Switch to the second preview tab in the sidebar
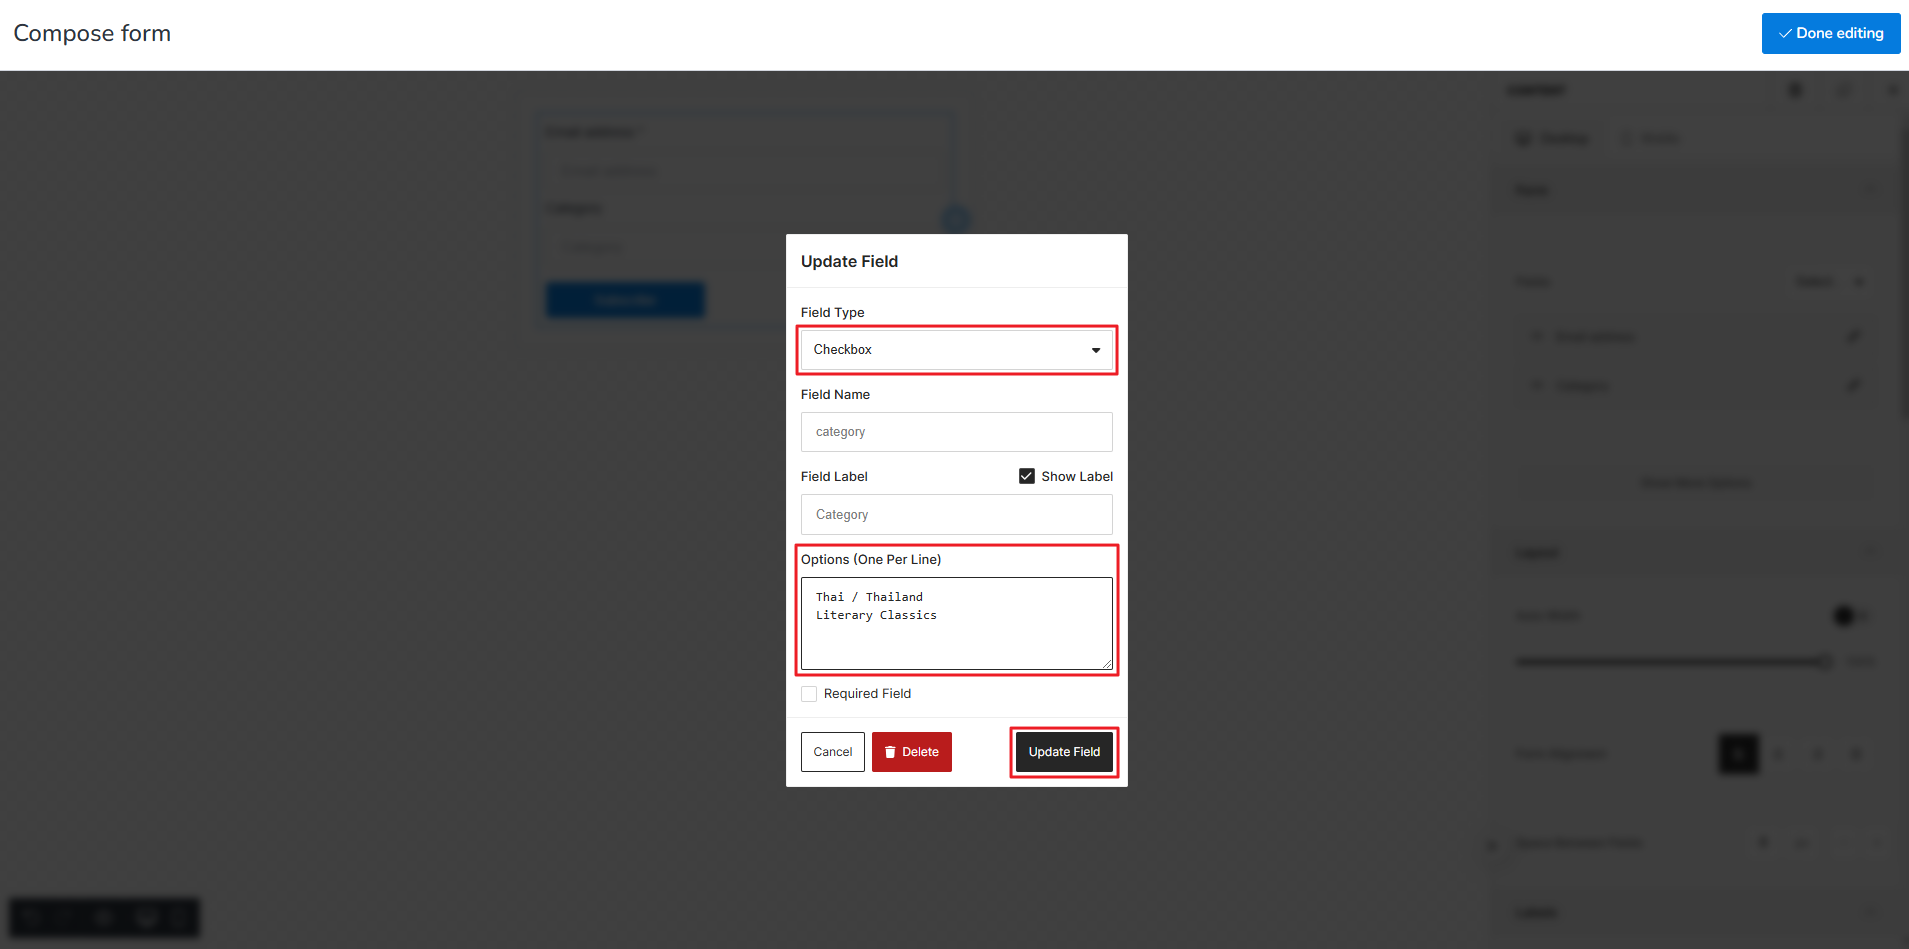Viewport: 1909px width, 949px height. 1650,138
